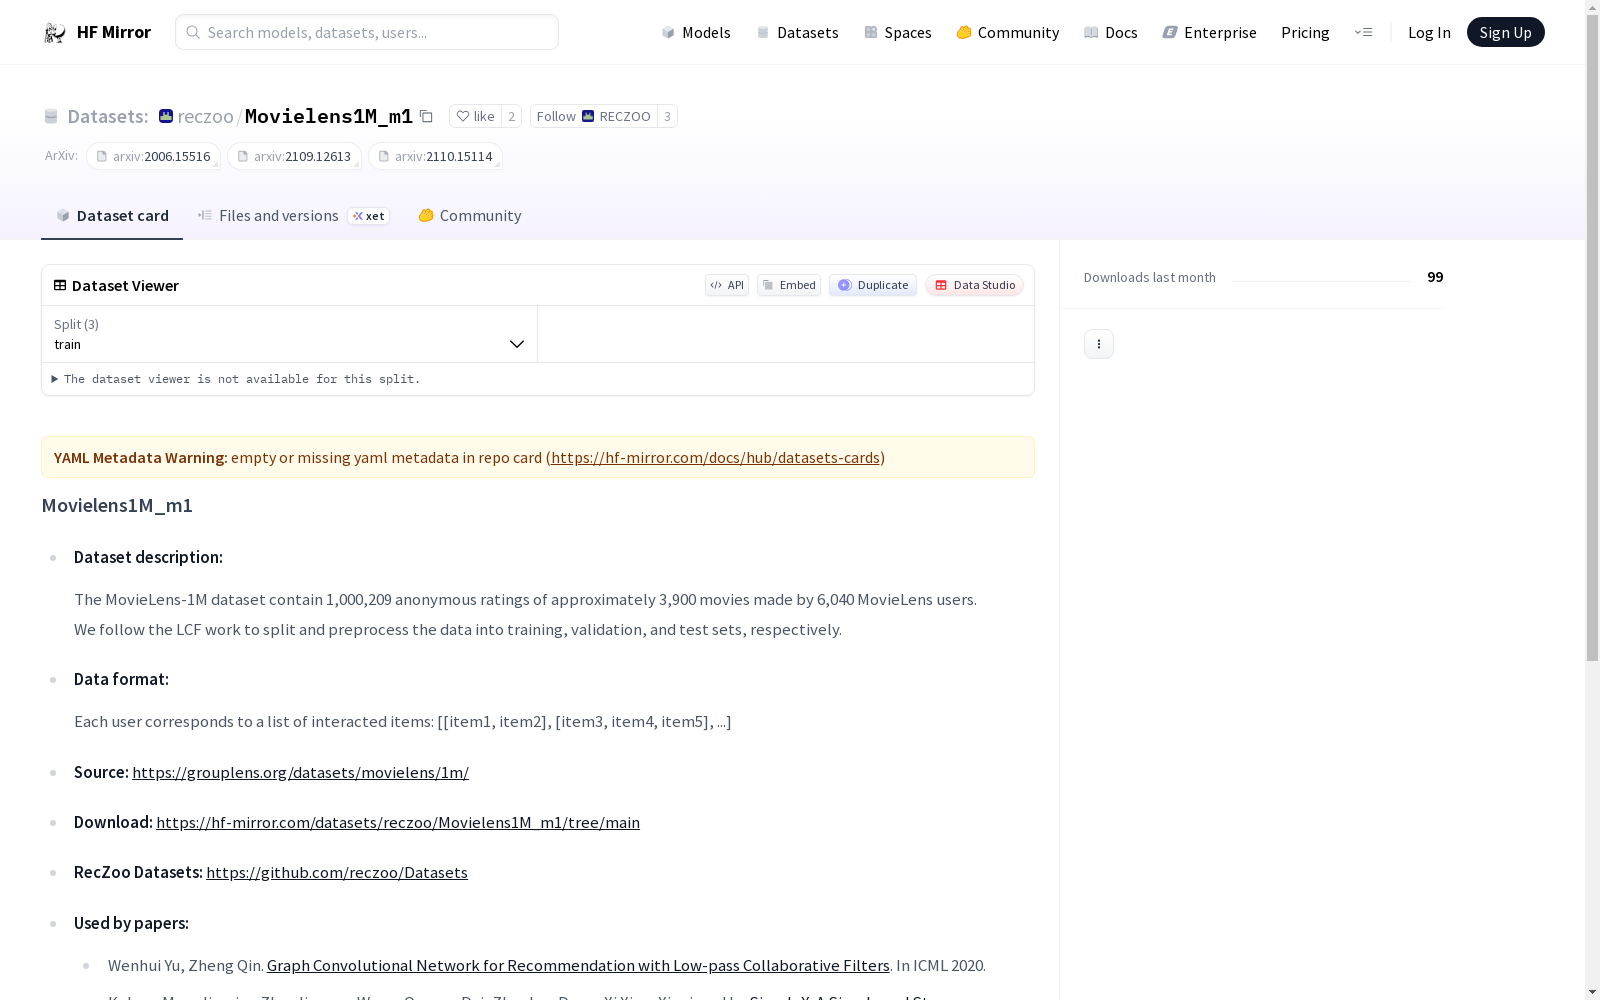
Task: Open the datasets-cards documentation link
Action: tap(715, 457)
